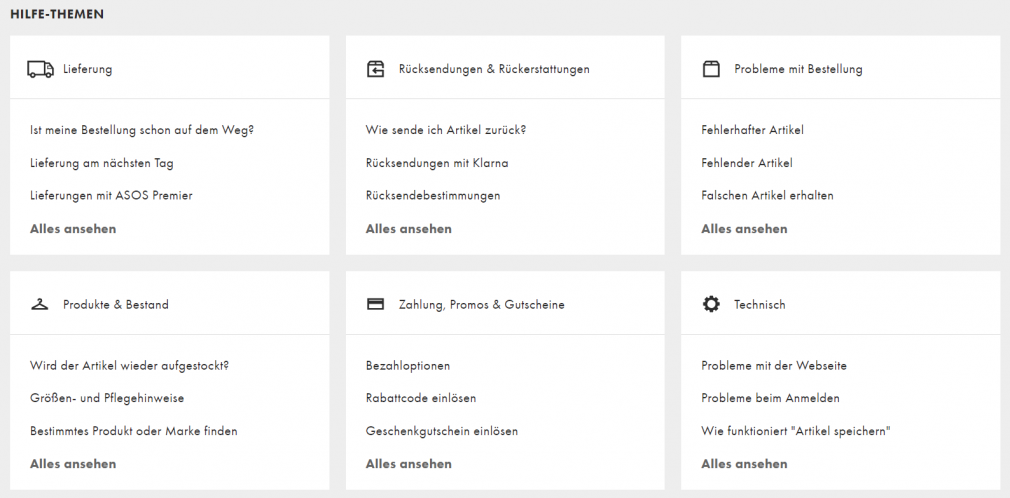
Task: Open the Technisch topic heading
Action: [x=760, y=305]
